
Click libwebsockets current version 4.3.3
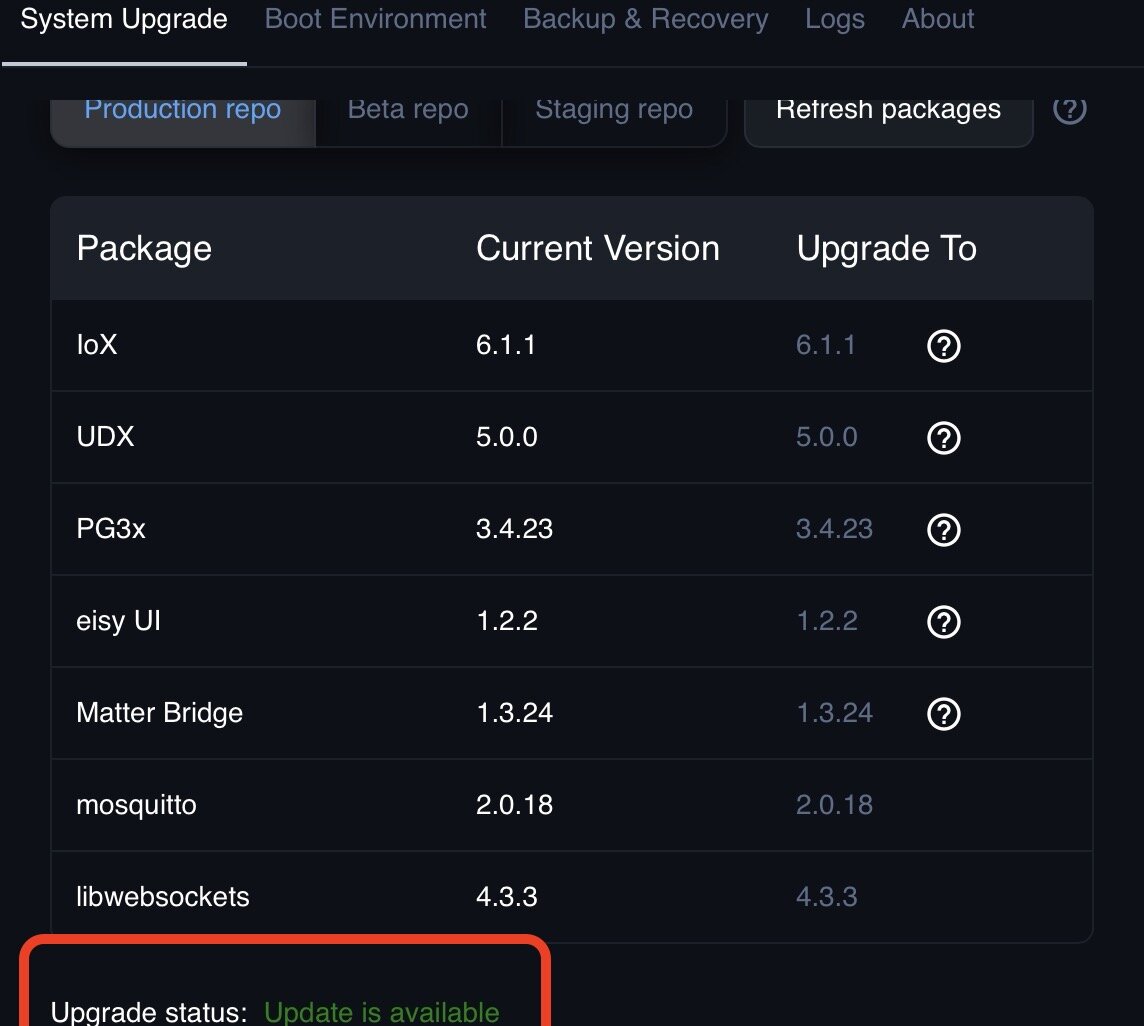(x=506, y=896)
